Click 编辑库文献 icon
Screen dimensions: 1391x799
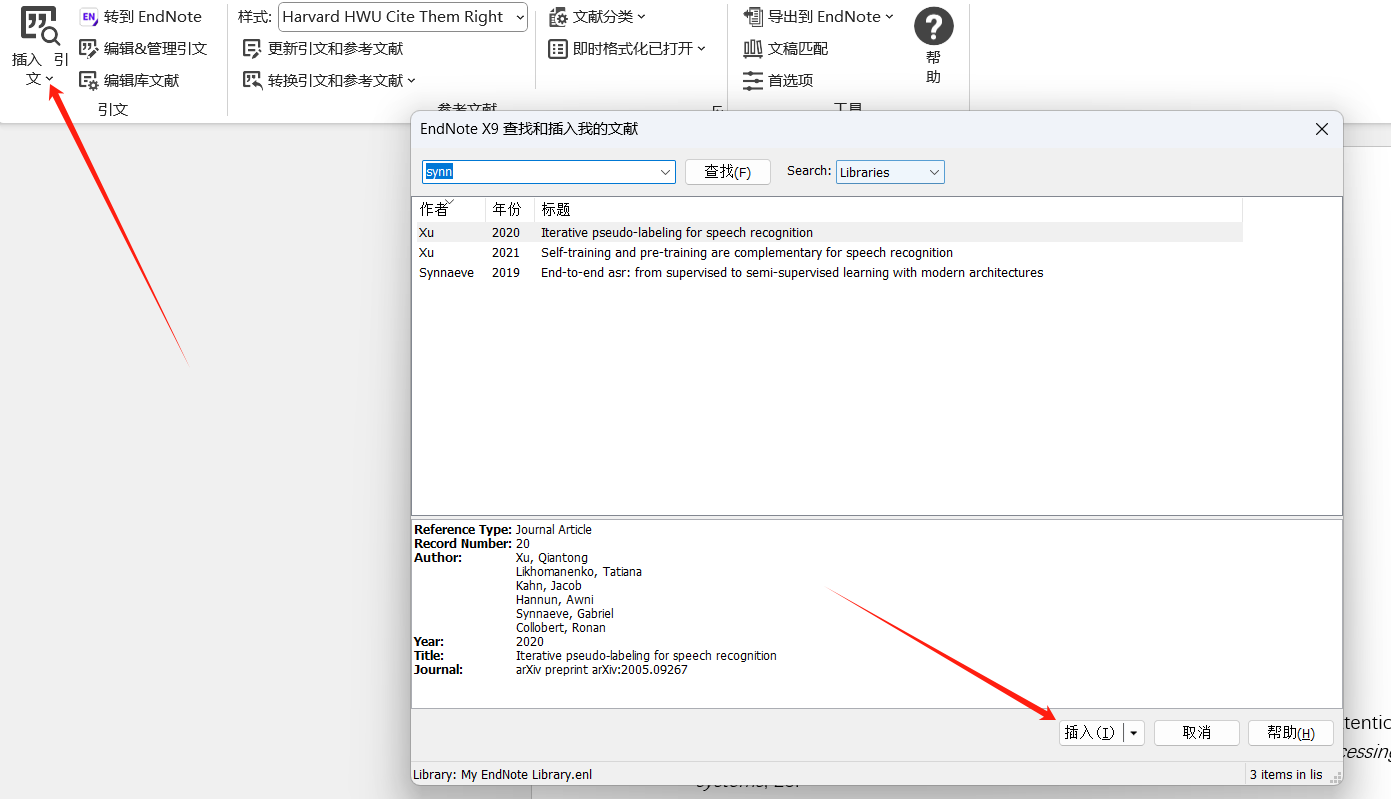pos(89,80)
